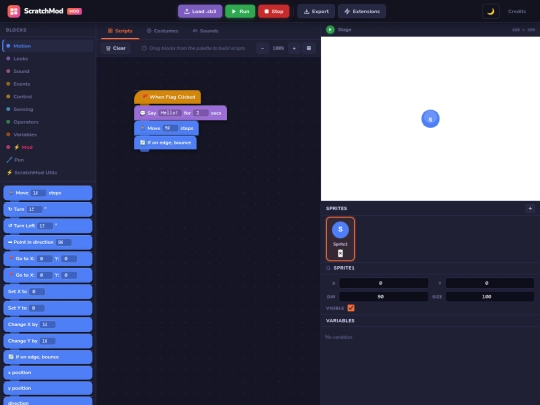Click the counter-clockwise arrow on Turn Left block

click(x=10, y=226)
